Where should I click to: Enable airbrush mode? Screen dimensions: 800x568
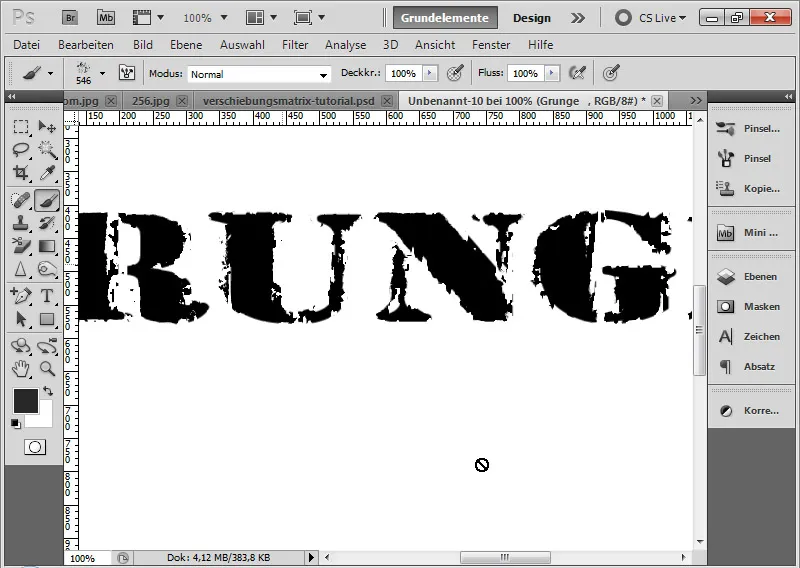click(578, 73)
